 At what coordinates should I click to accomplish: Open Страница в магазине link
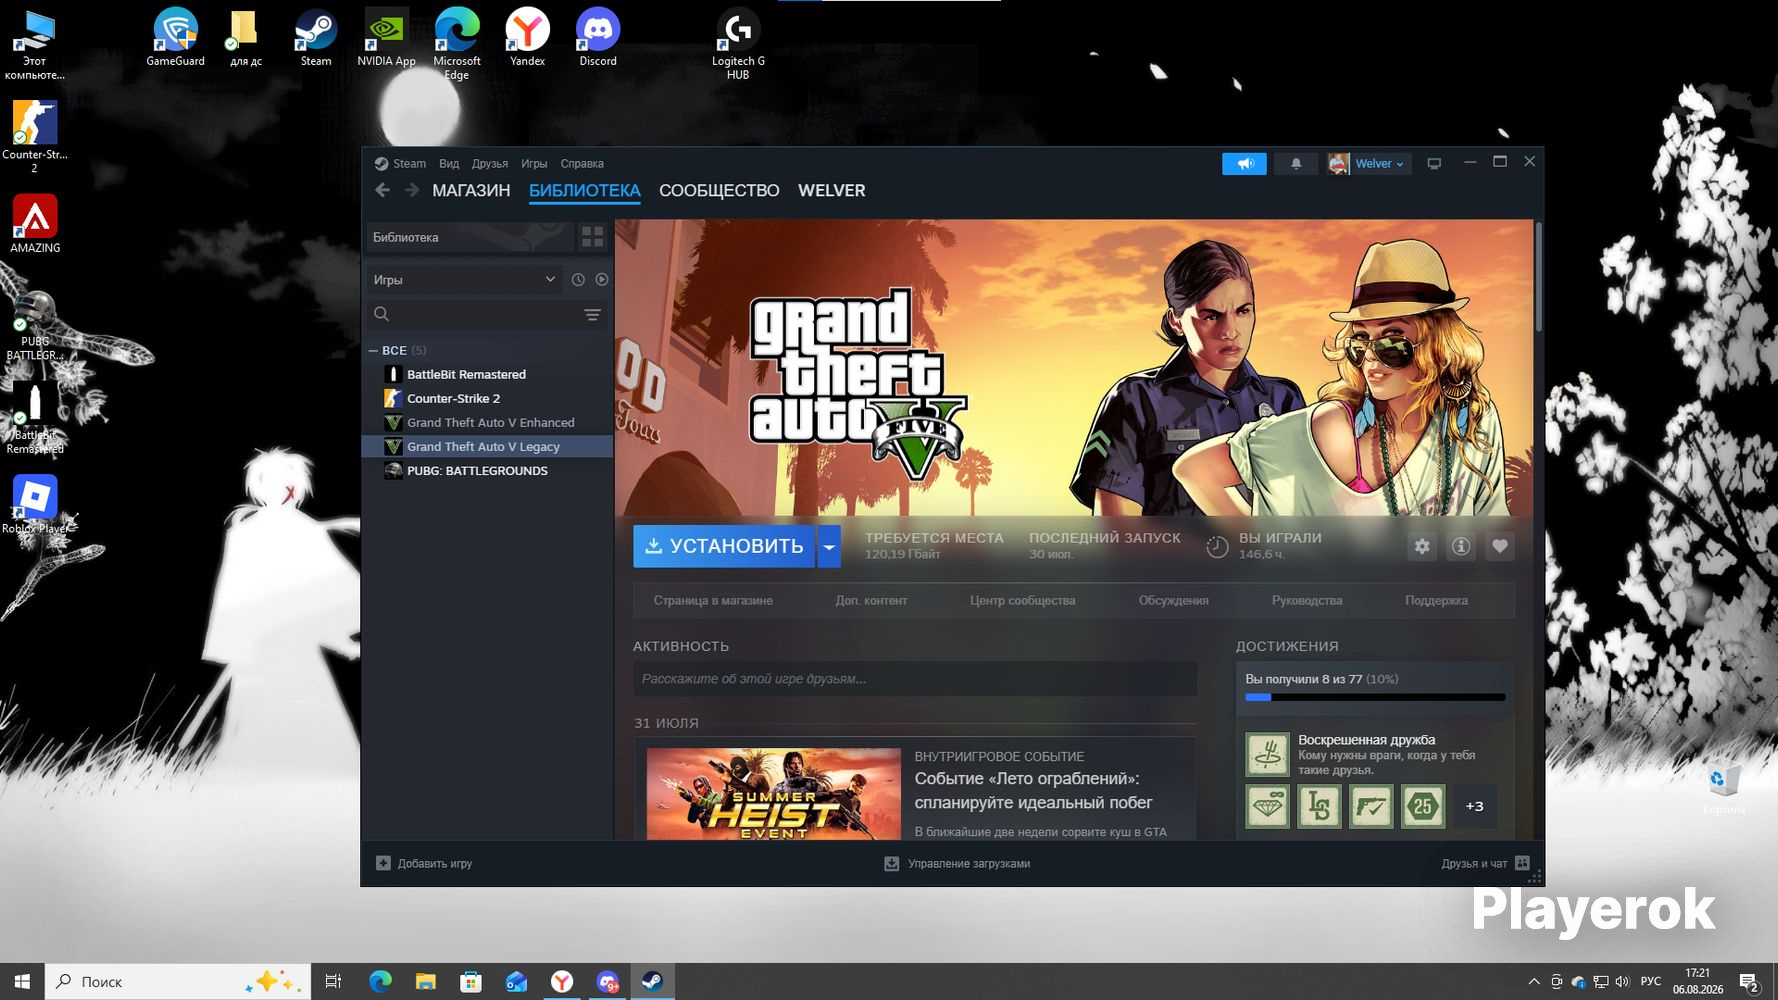[x=713, y=601]
